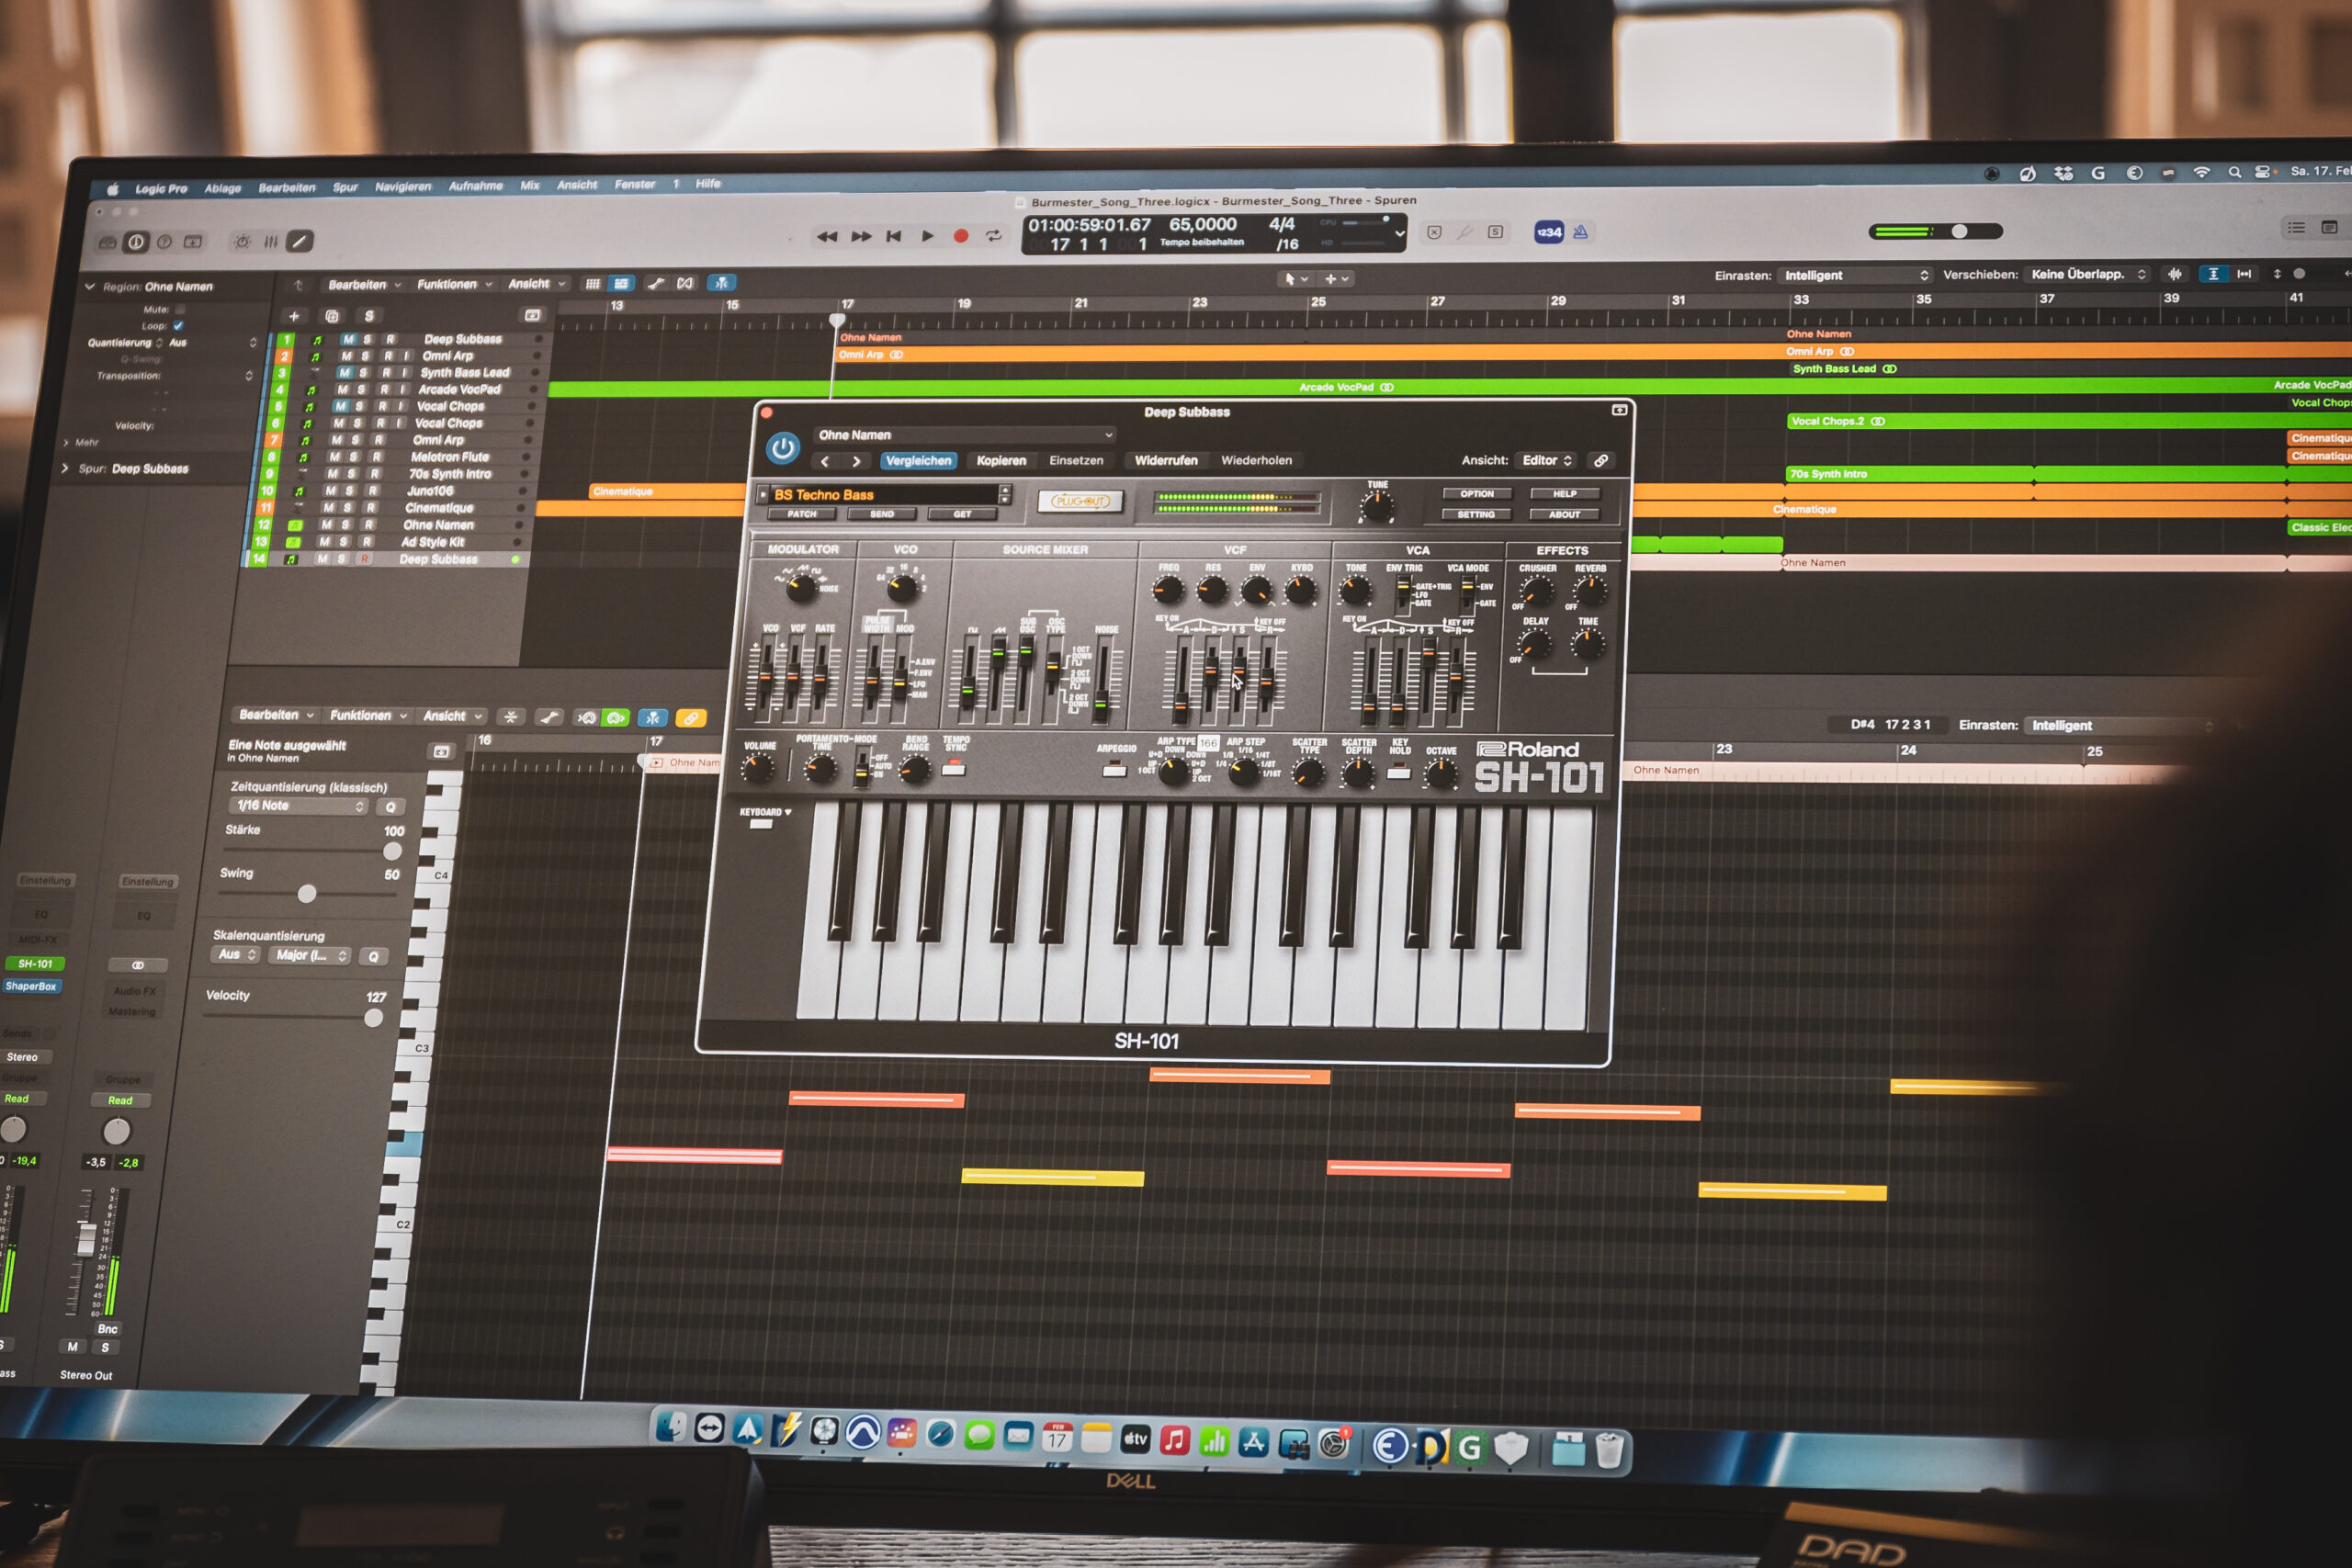This screenshot has width=2352, height=1568.
Task: Open the Dropbox menu bar icon
Action: tap(2063, 174)
